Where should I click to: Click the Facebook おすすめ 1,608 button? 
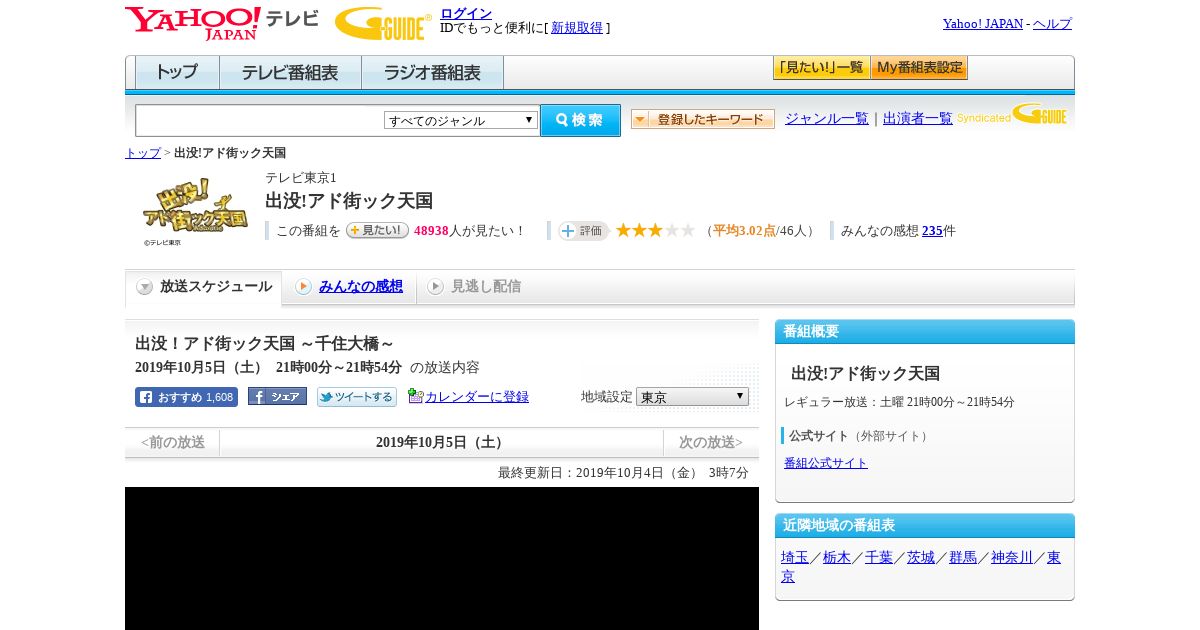point(186,397)
